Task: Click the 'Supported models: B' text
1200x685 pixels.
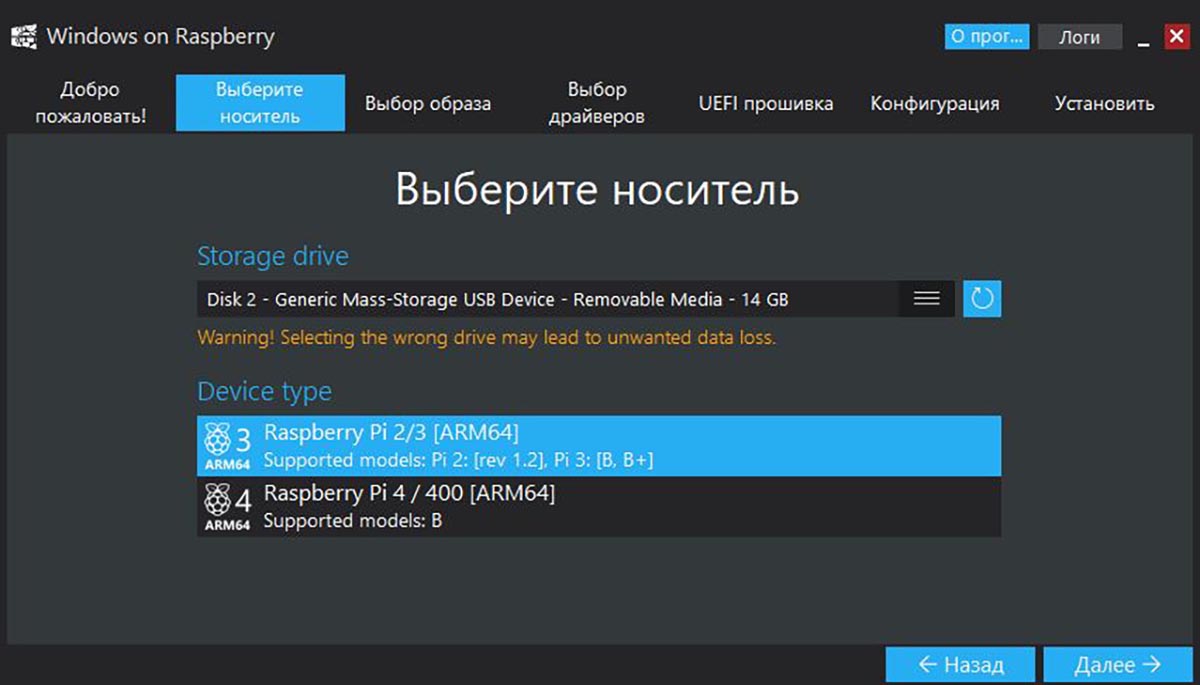Action: 353,521
